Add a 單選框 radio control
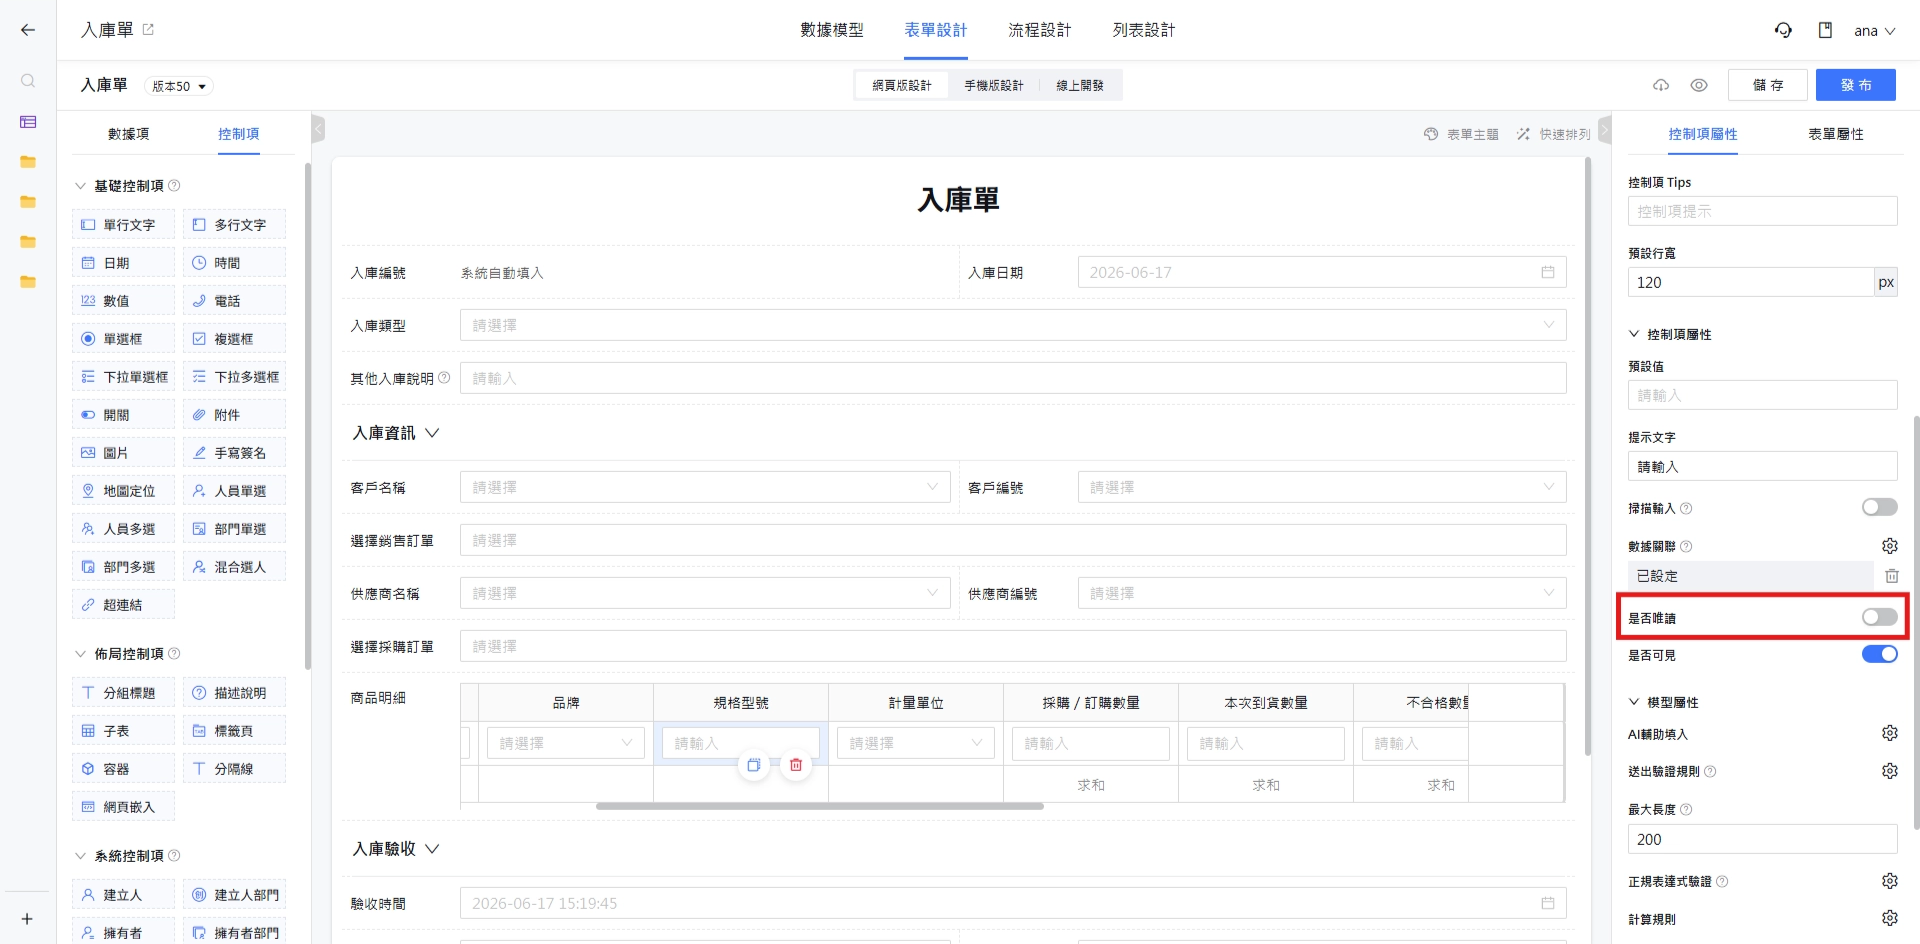Image resolution: width=1920 pixels, height=944 pixels. point(123,339)
